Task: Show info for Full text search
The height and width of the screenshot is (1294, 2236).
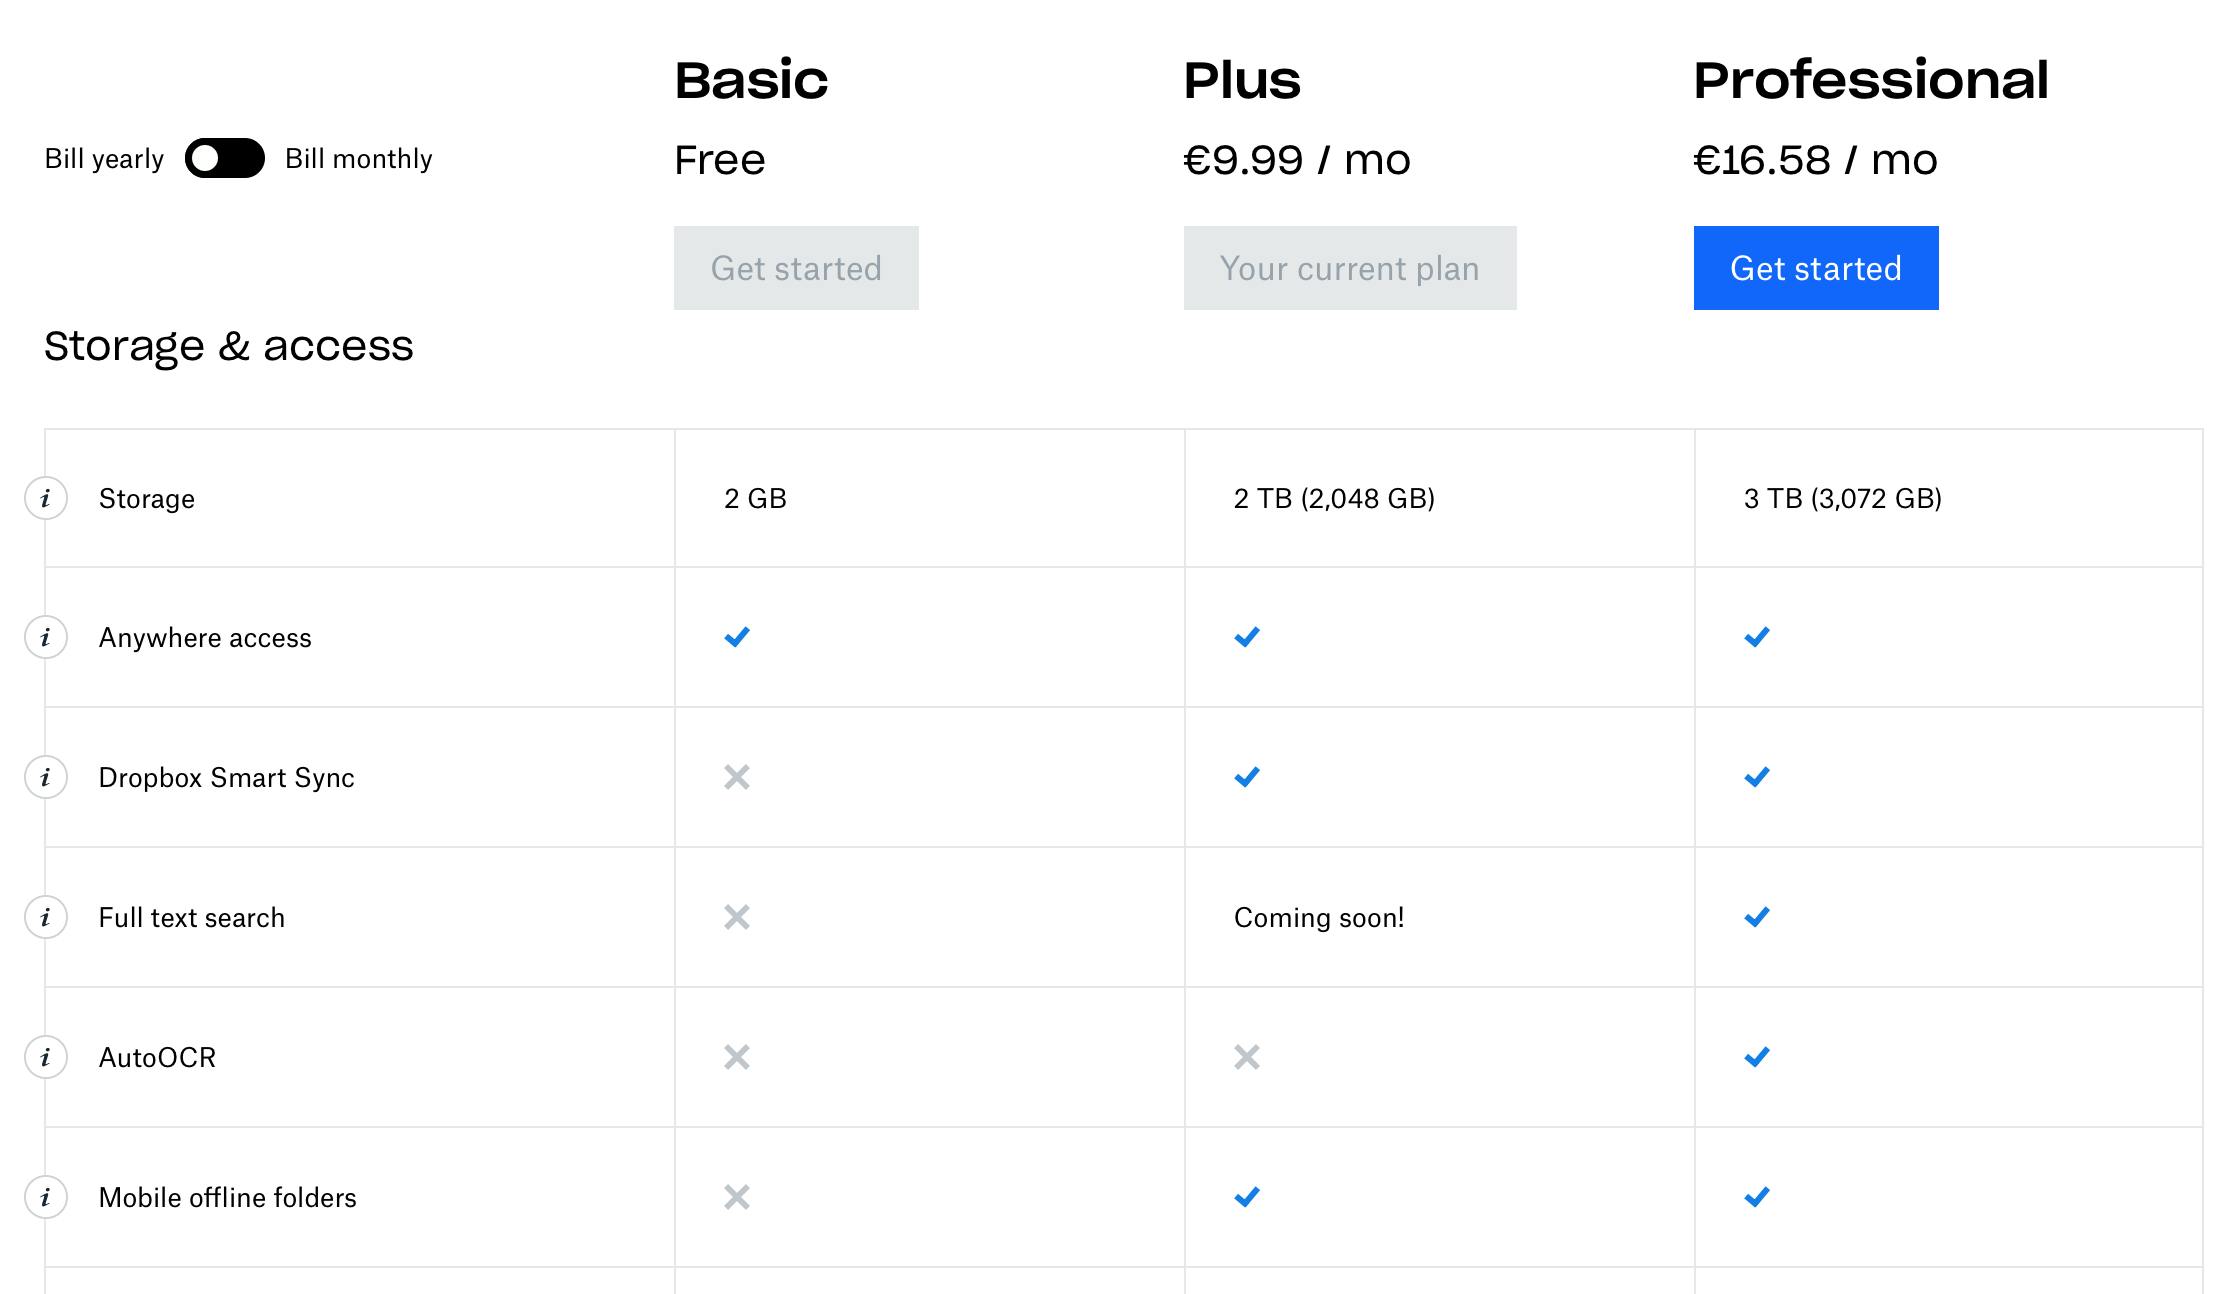Action: tap(45, 917)
